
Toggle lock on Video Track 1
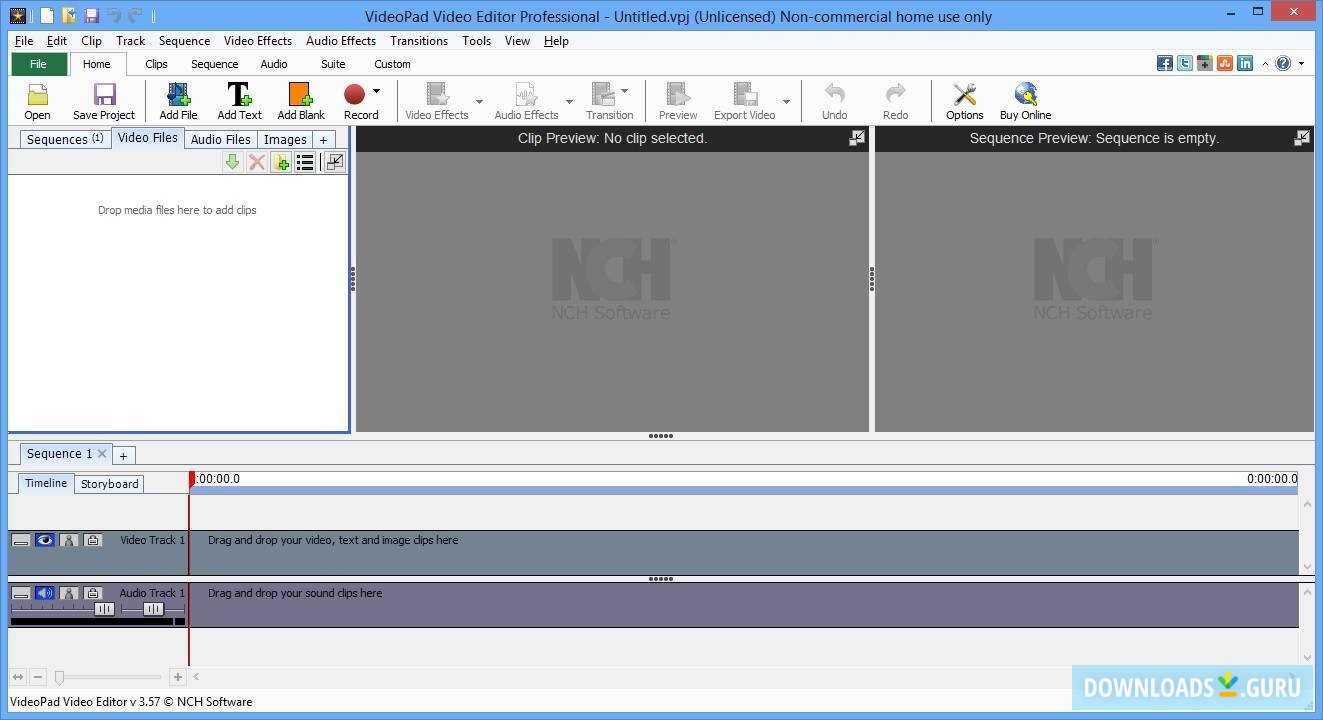[x=93, y=540]
